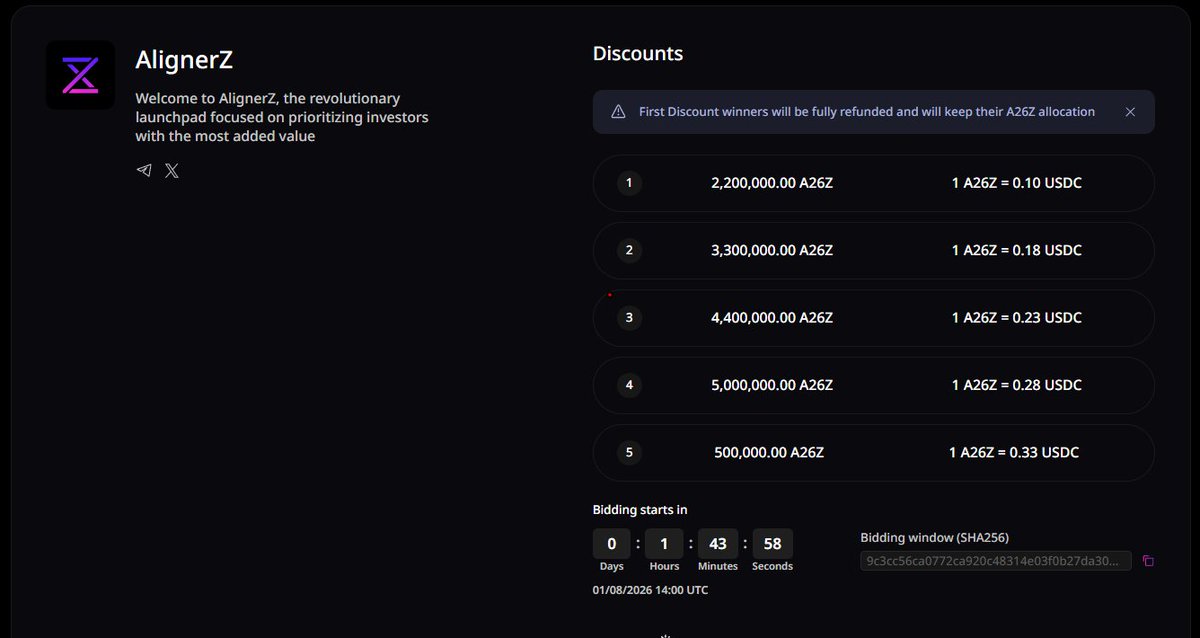The width and height of the screenshot is (1200, 638).
Task: Click the Discounts section heading
Action: 638,54
